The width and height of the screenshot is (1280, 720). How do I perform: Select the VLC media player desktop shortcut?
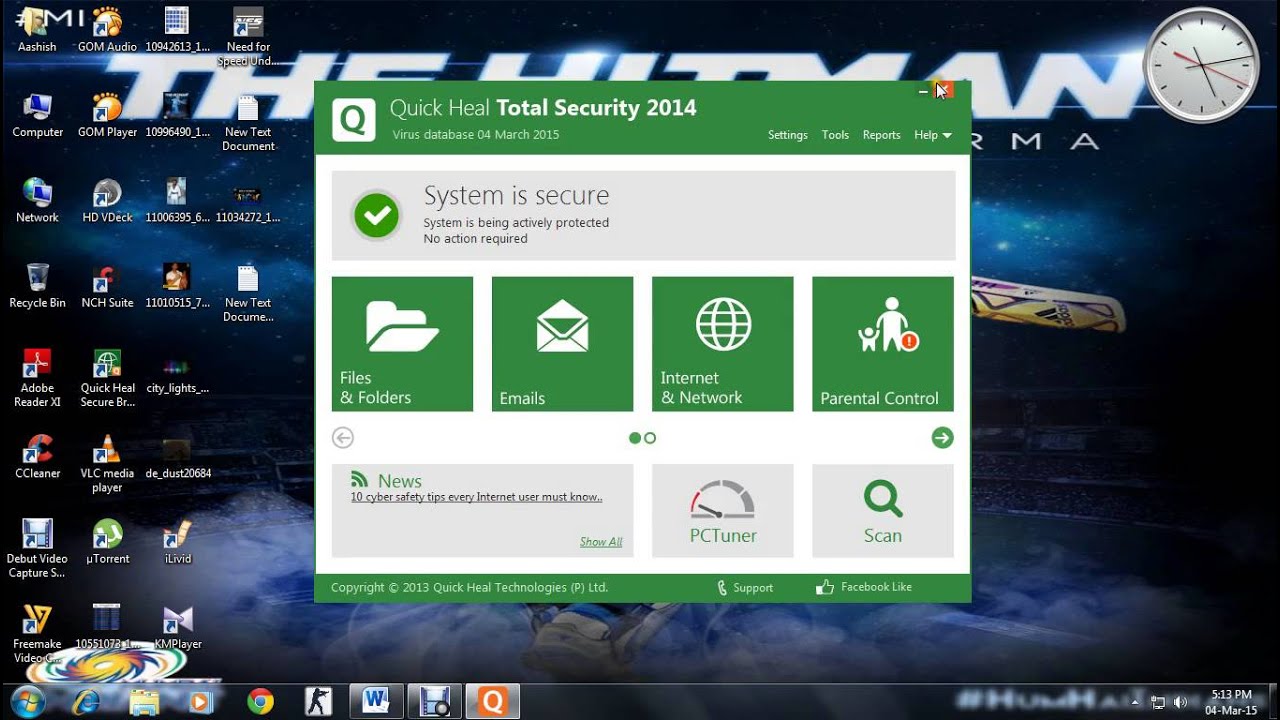tap(107, 463)
